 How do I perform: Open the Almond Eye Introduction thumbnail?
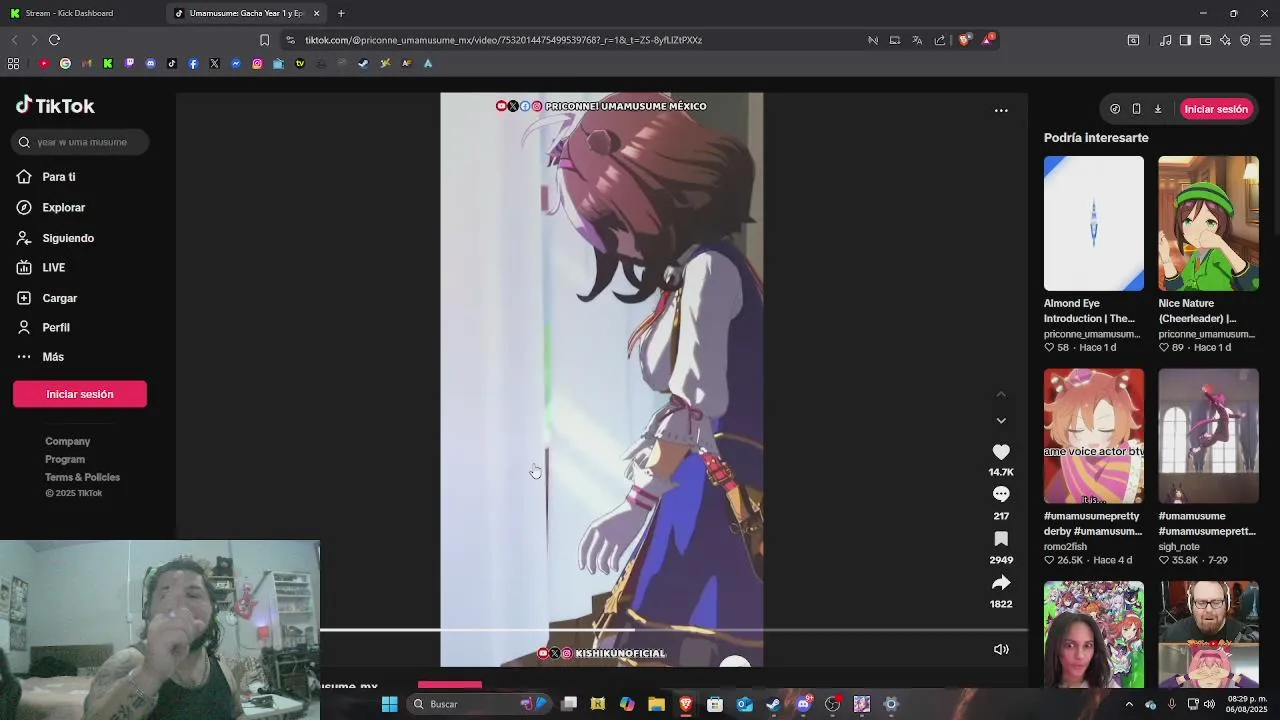1094,223
